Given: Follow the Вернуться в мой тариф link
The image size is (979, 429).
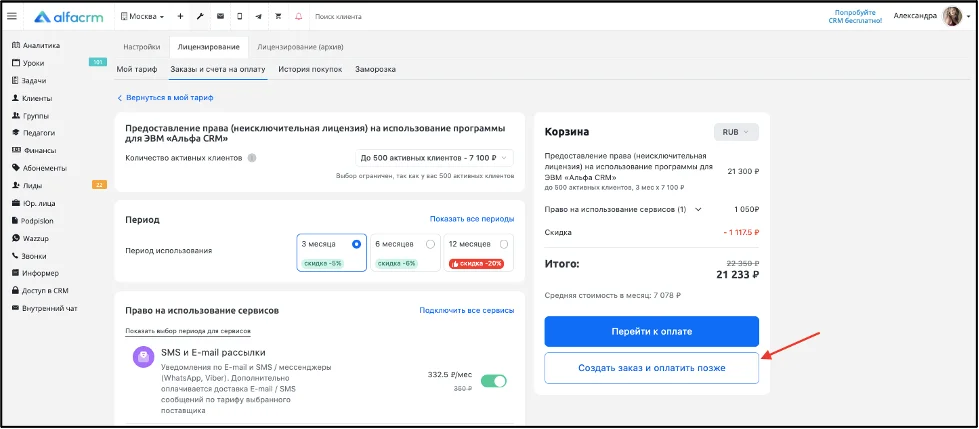Looking at the screenshot, I should (165, 98).
